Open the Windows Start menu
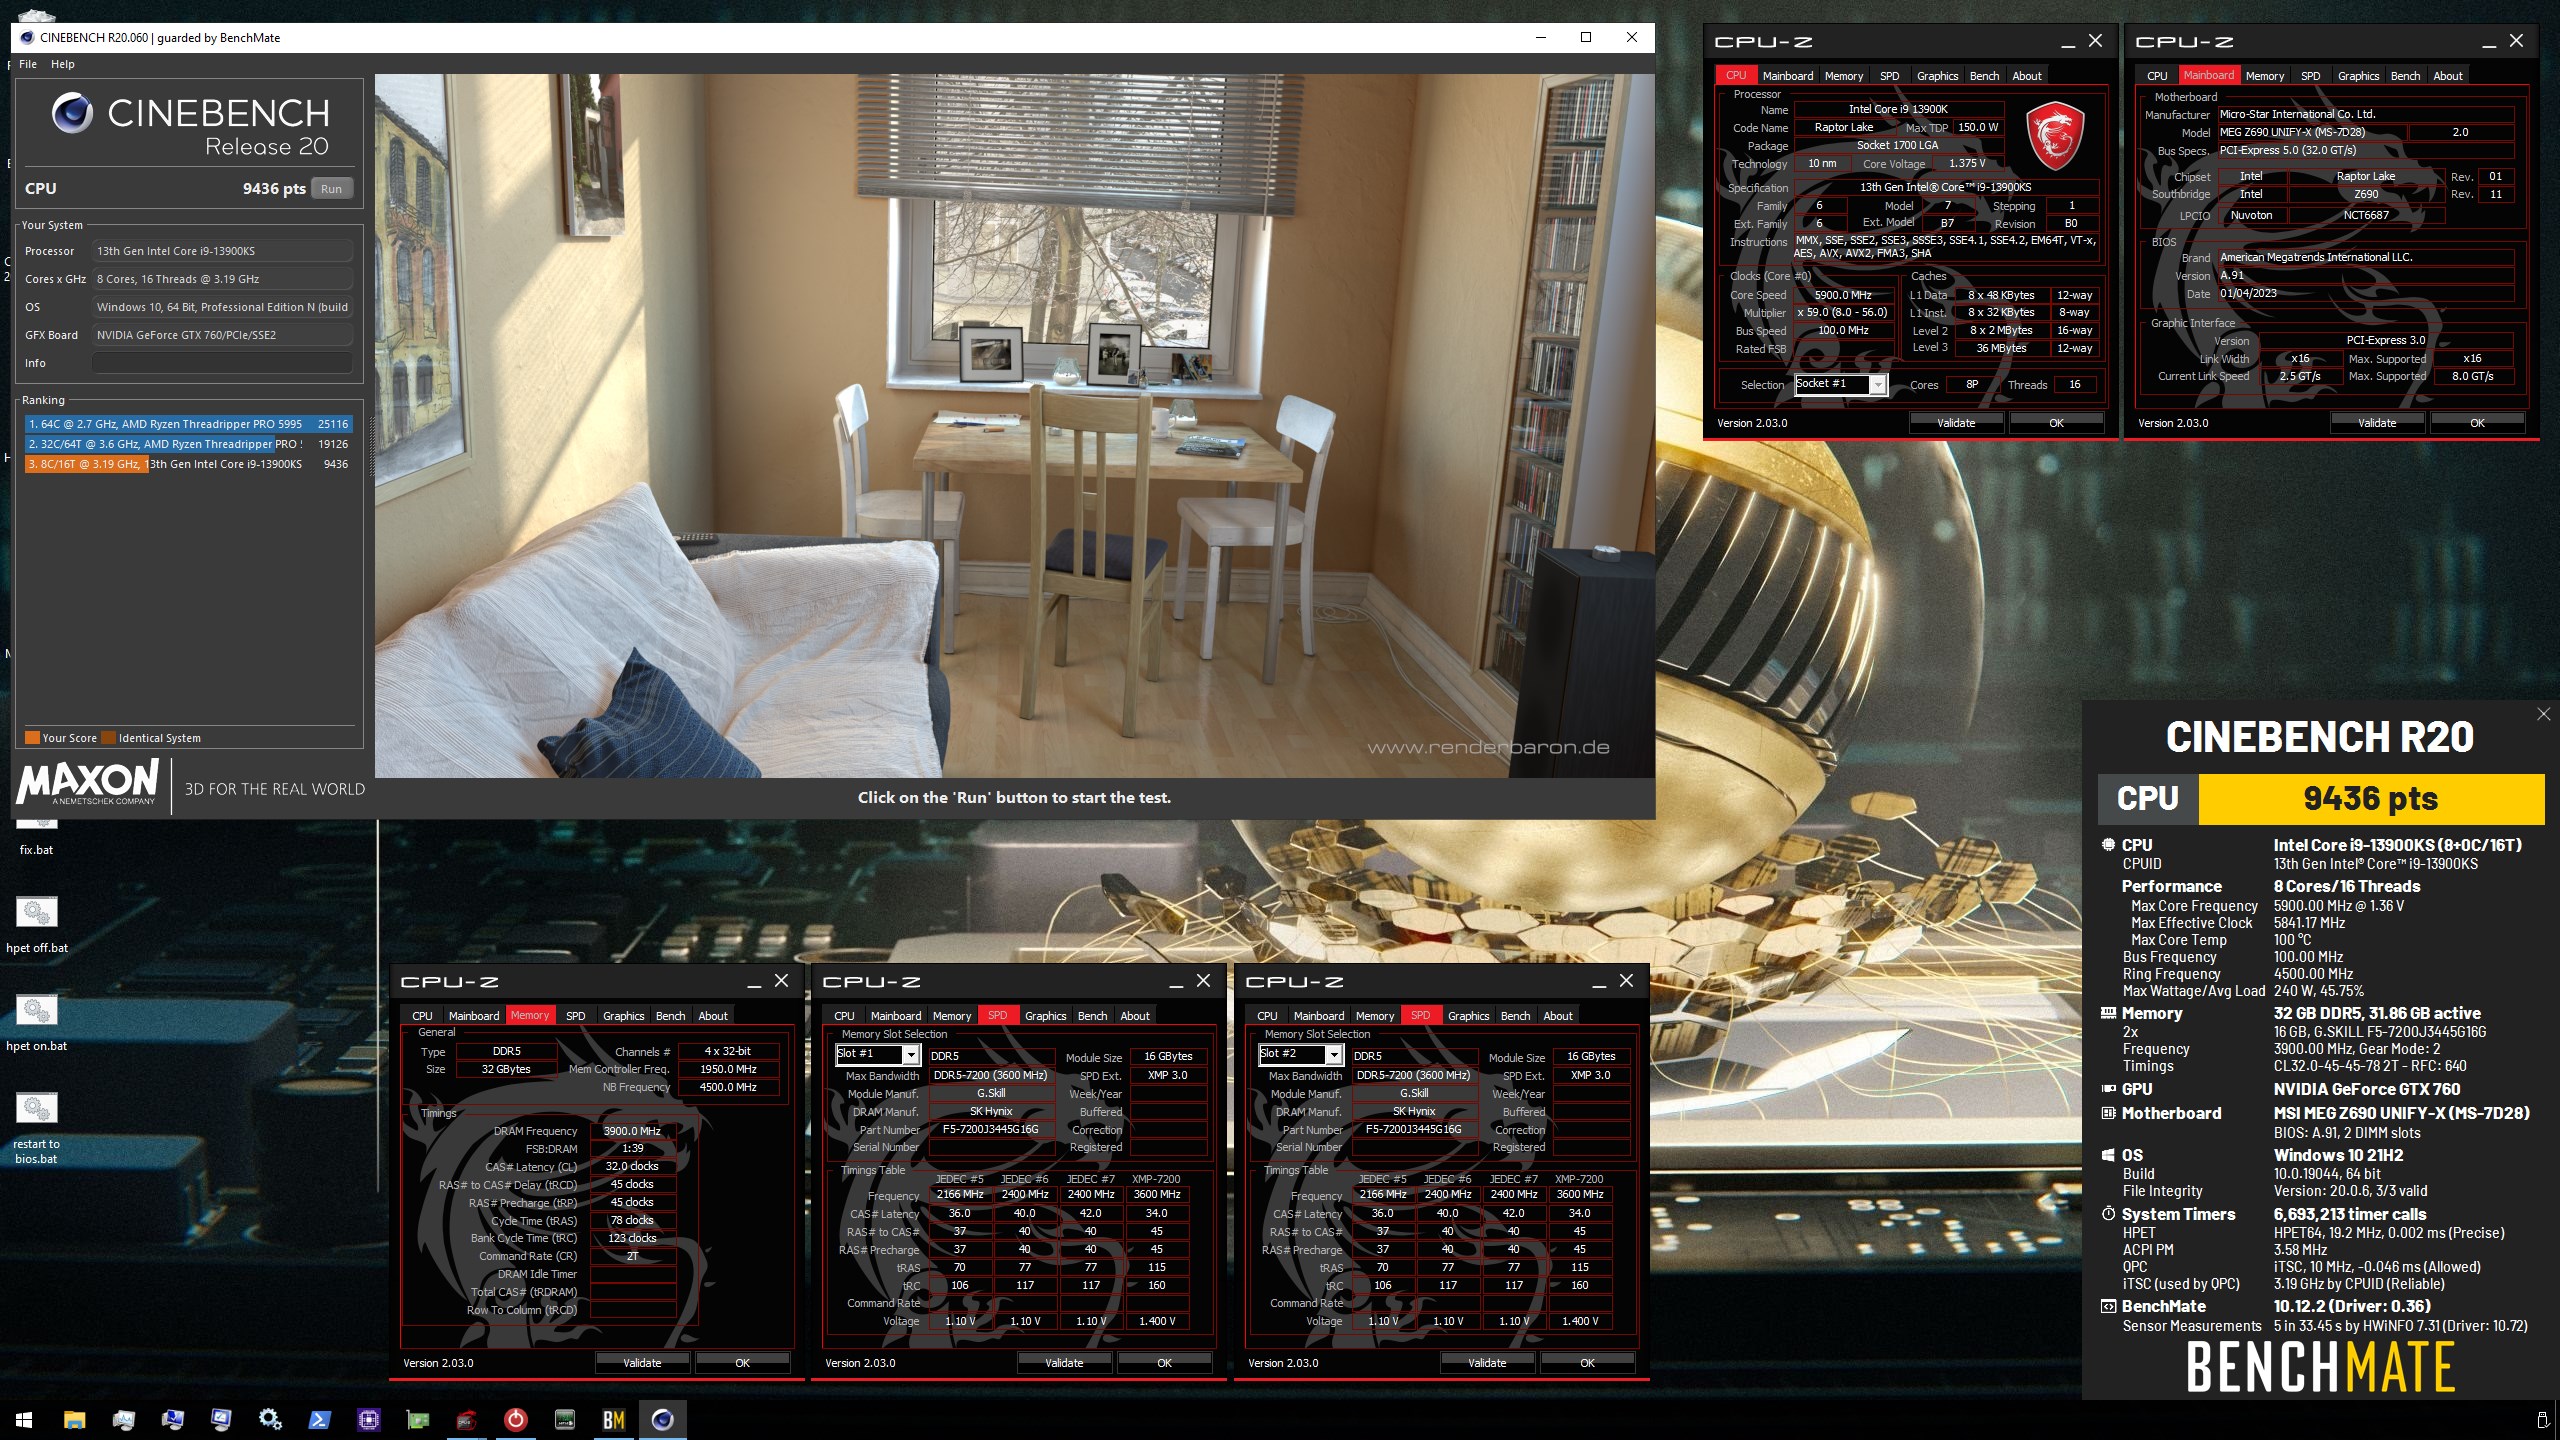This screenshot has width=2560, height=1440. [24, 1419]
